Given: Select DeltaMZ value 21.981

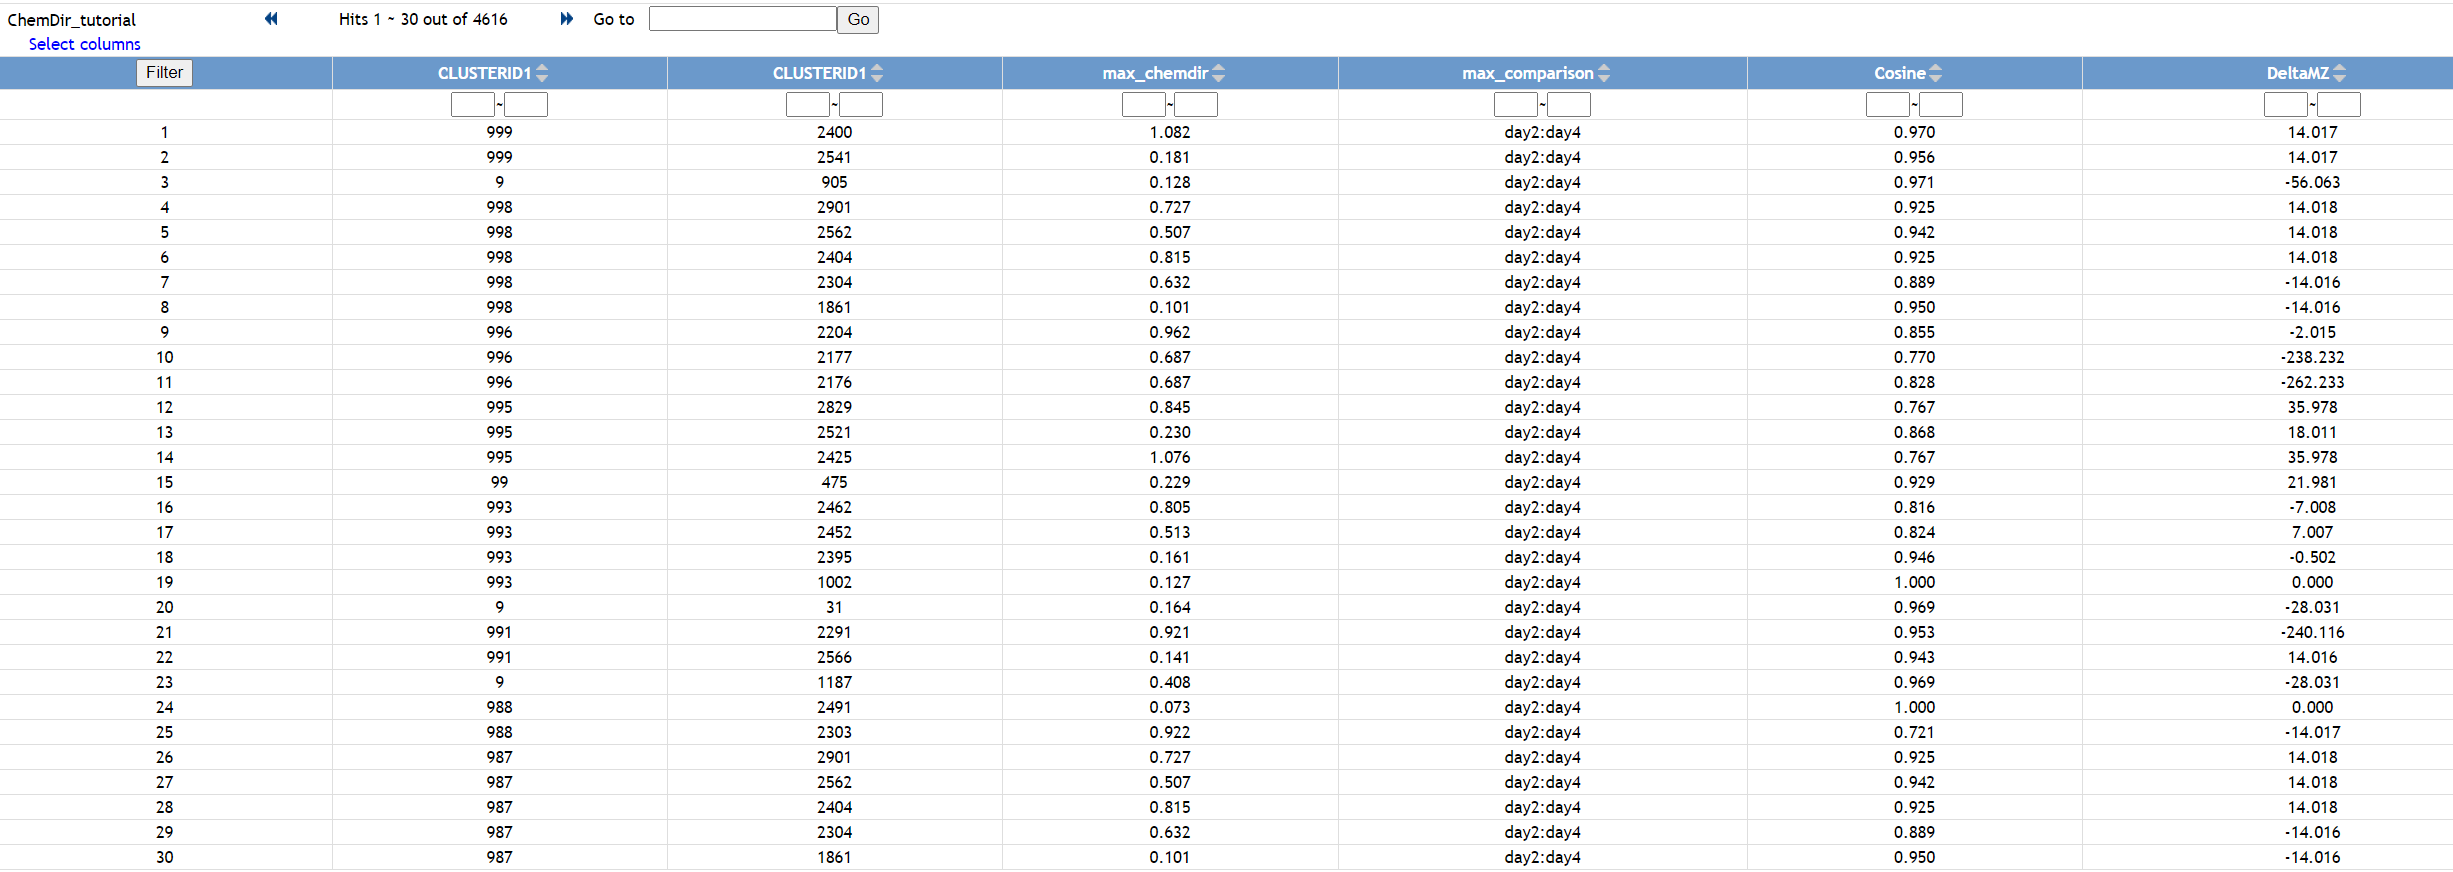Looking at the screenshot, I should (2312, 482).
